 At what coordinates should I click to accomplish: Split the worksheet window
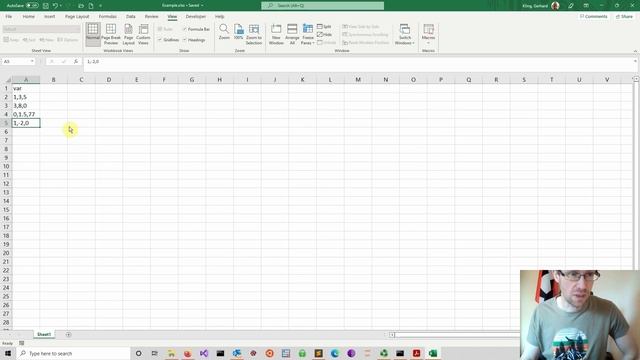(x=324, y=27)
